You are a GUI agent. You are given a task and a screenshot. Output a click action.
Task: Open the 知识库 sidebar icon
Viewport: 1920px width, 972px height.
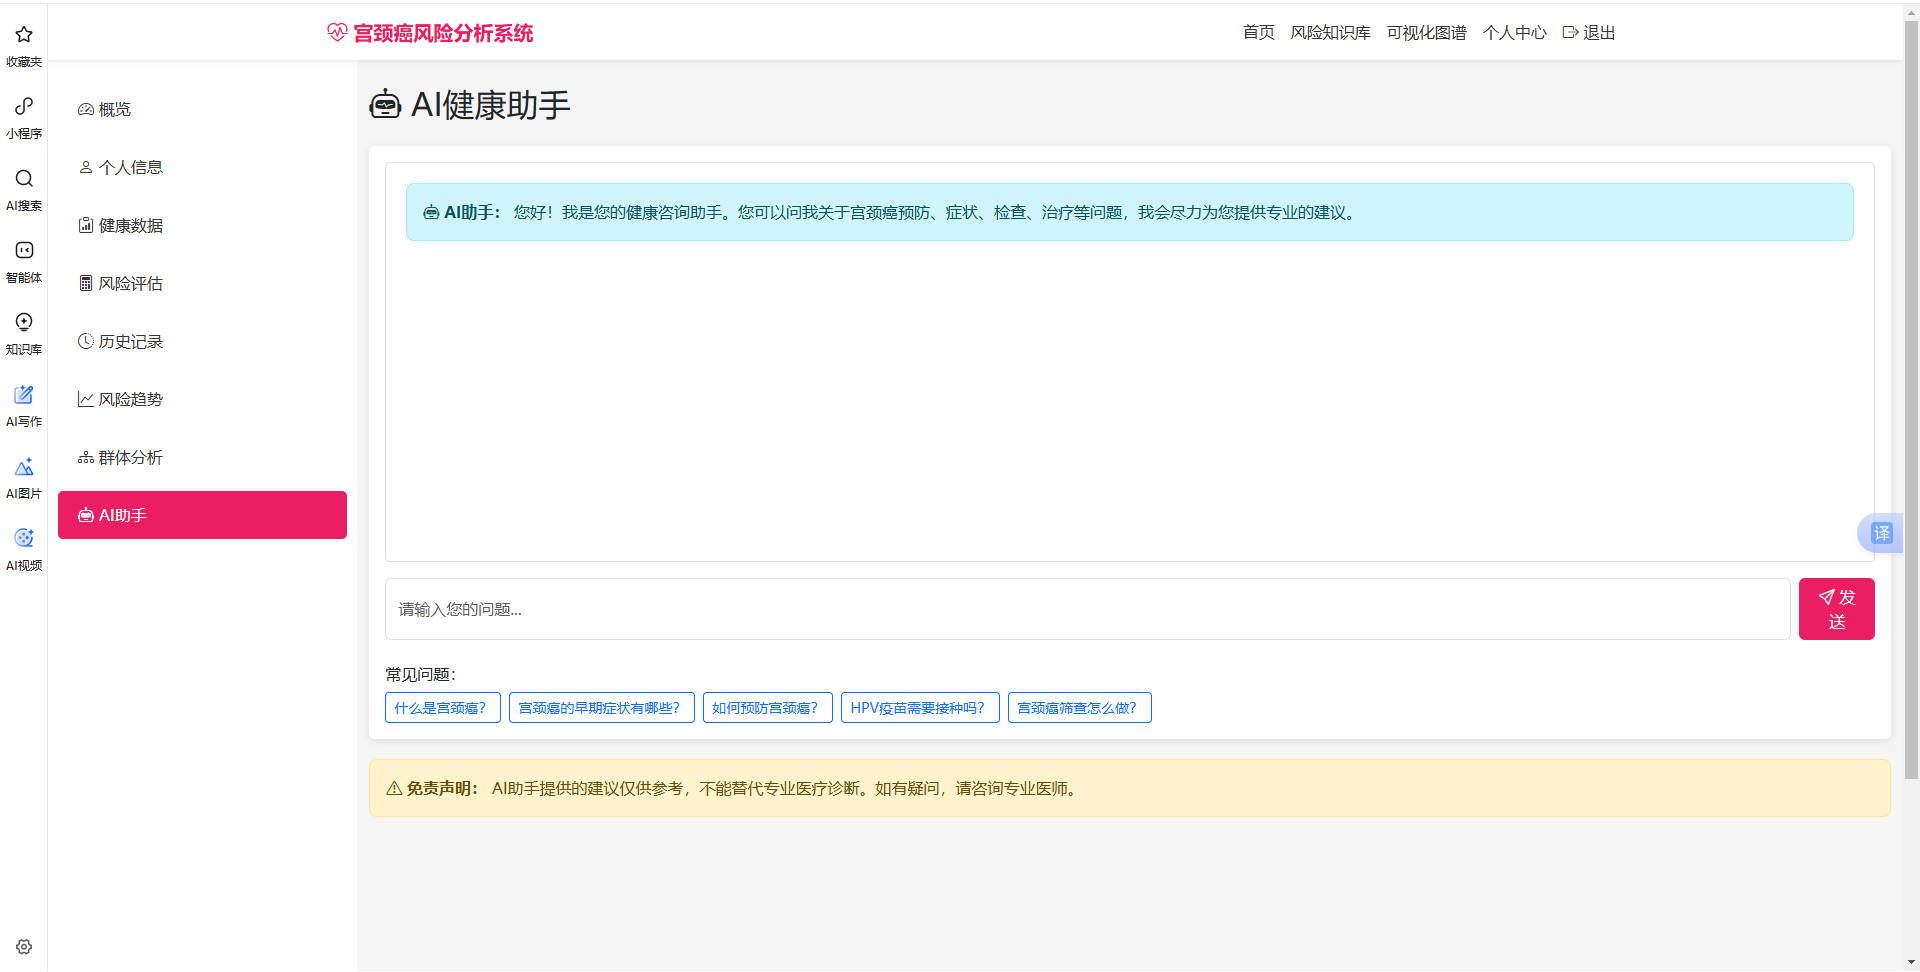tap(24, 331)
